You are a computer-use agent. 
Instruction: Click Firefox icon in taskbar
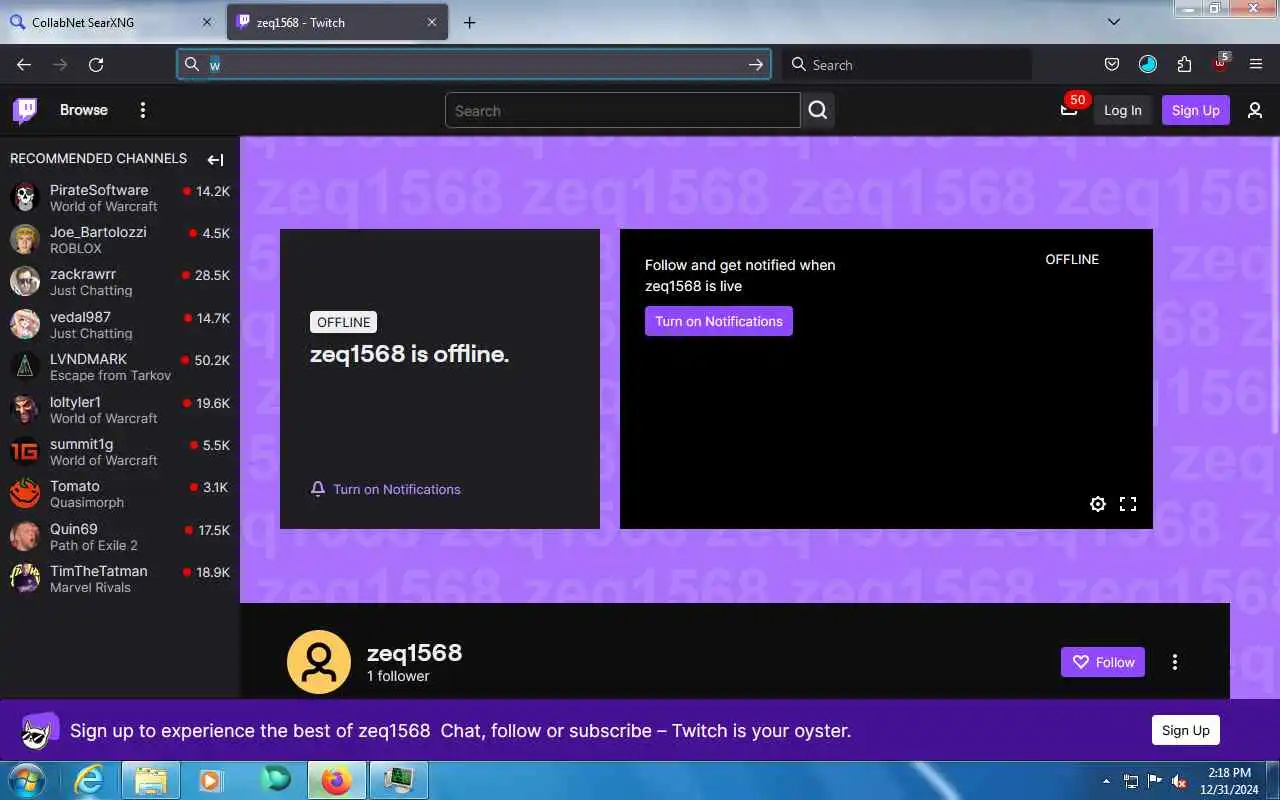point(336,779)
